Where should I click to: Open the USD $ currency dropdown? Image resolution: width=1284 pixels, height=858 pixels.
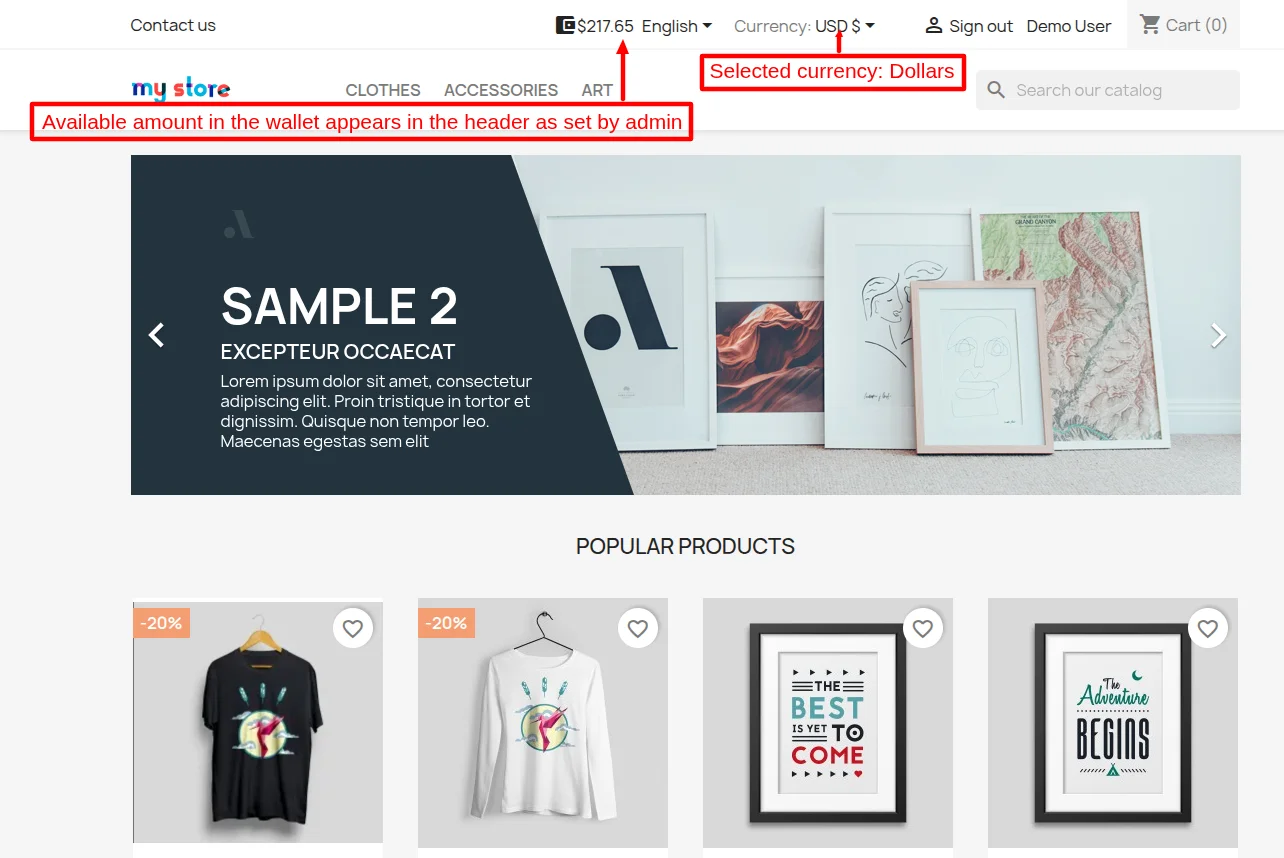tap(845, 26)
